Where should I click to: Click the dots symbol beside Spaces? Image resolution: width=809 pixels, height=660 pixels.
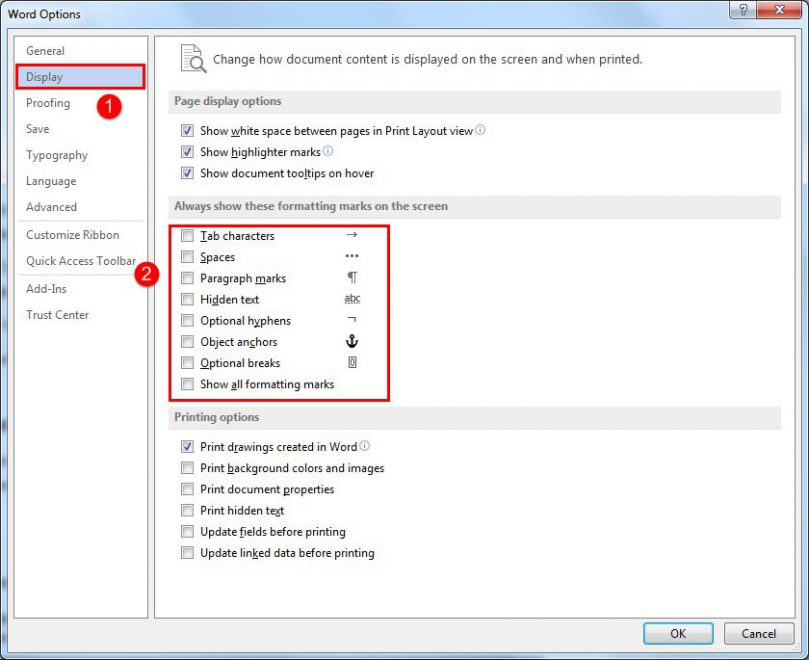[x=351, y=257]
